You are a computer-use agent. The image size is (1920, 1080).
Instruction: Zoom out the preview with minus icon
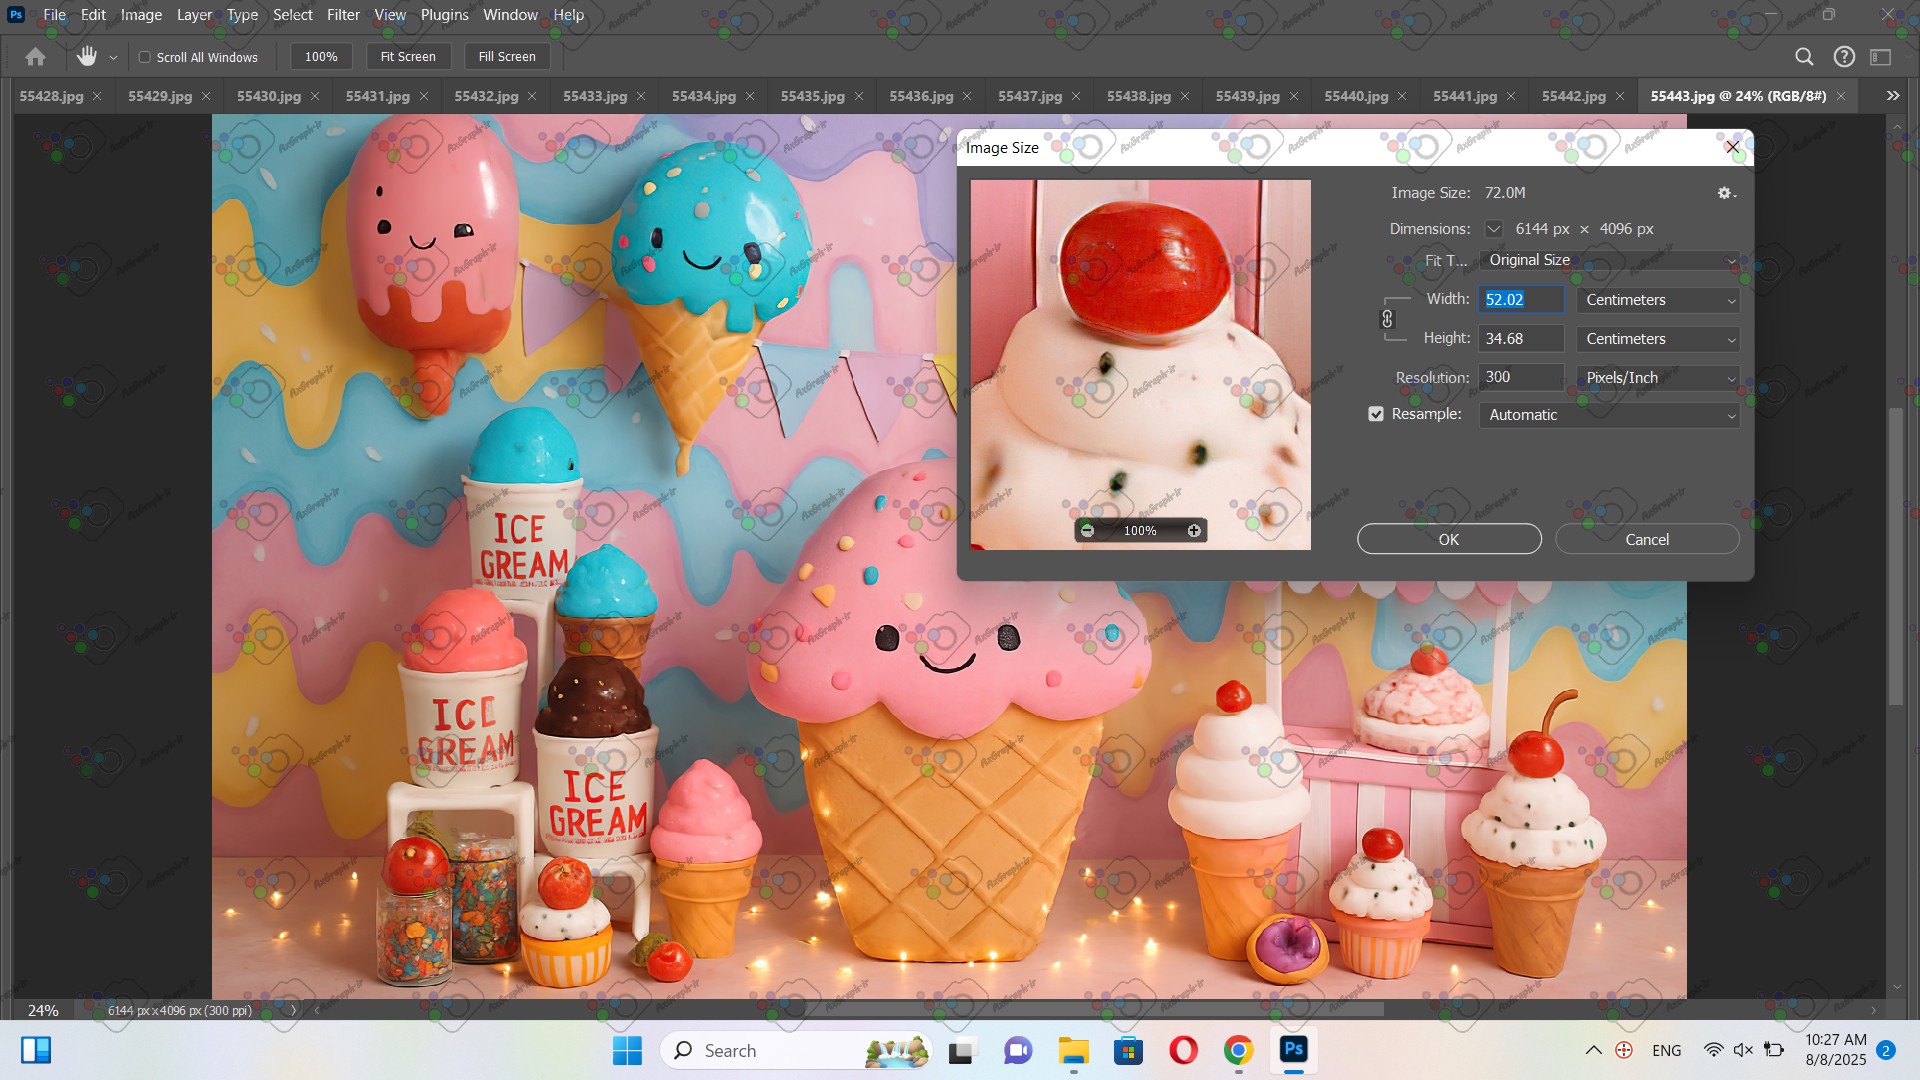[x=1087, y=531]
